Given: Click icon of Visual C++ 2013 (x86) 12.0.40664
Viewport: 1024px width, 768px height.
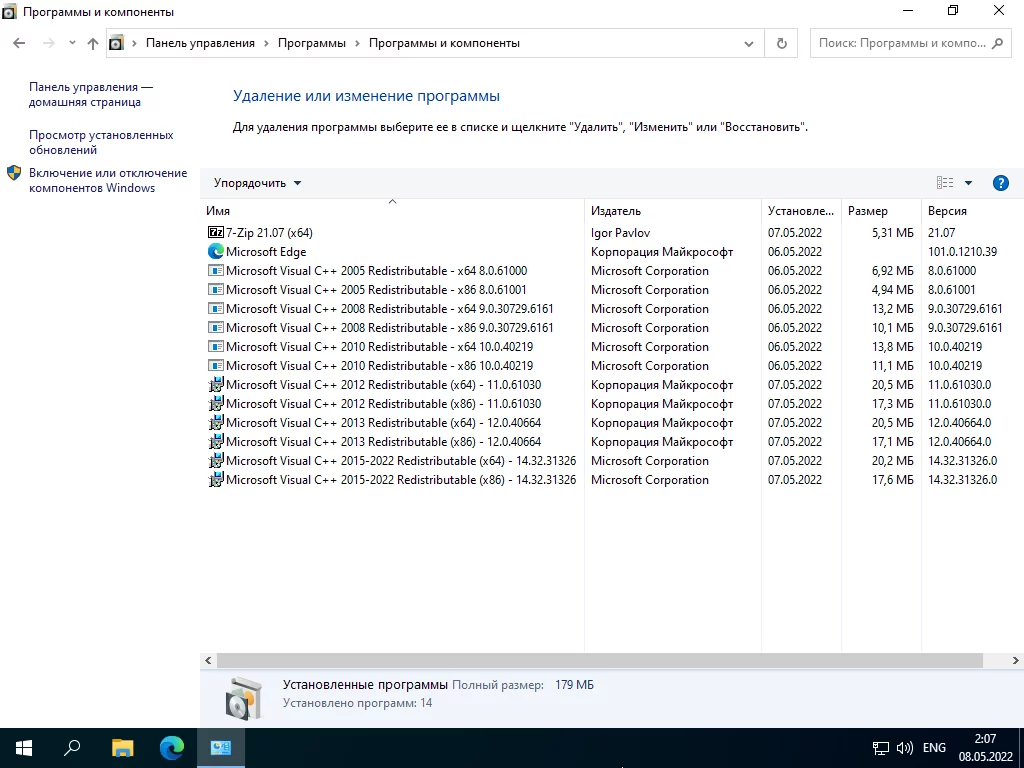Looking at the screenshot, I should [x=216, y=441].
